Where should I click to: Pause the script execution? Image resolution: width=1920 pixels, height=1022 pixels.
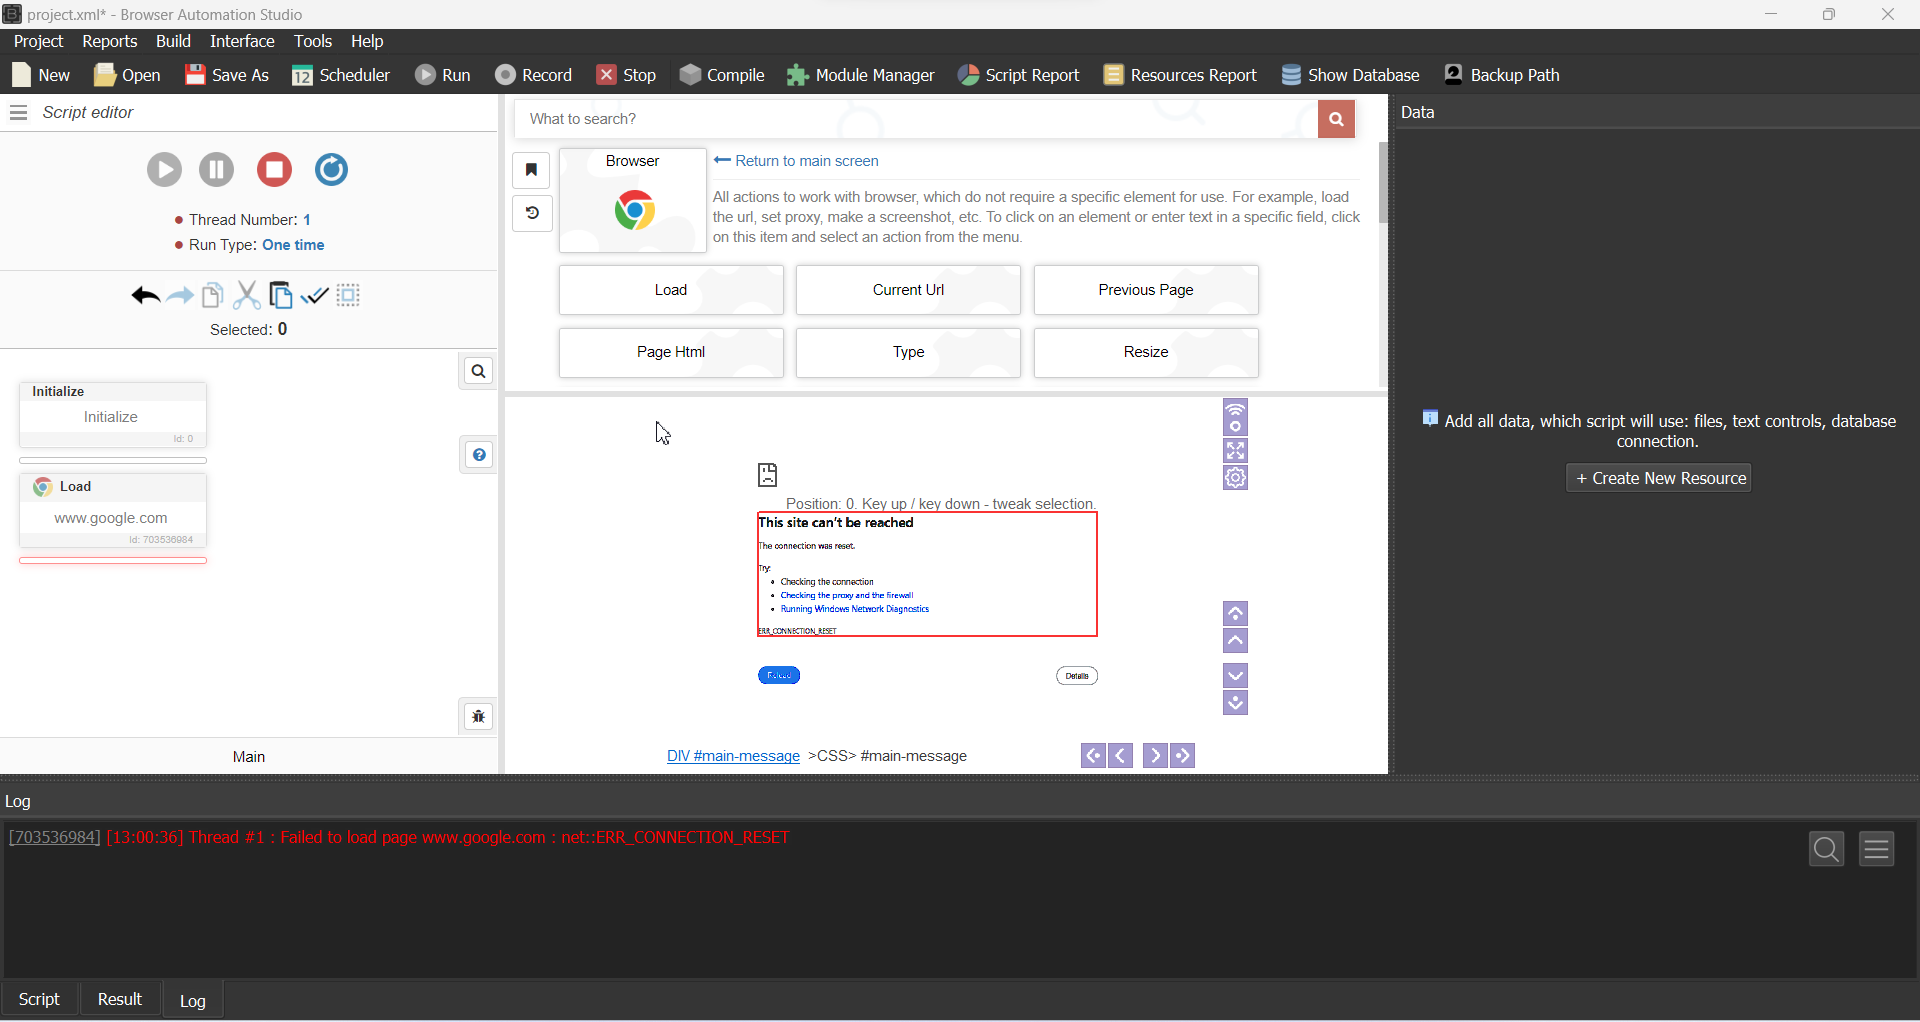click(216, 170)
